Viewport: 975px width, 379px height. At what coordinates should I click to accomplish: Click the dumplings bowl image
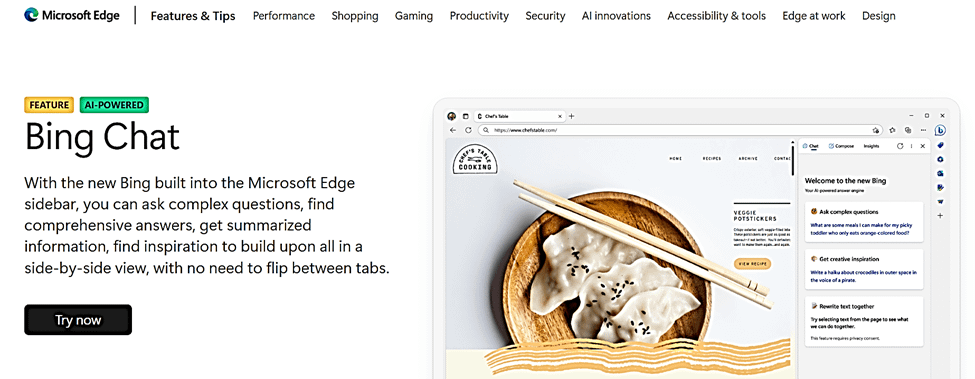click(606, 270)
